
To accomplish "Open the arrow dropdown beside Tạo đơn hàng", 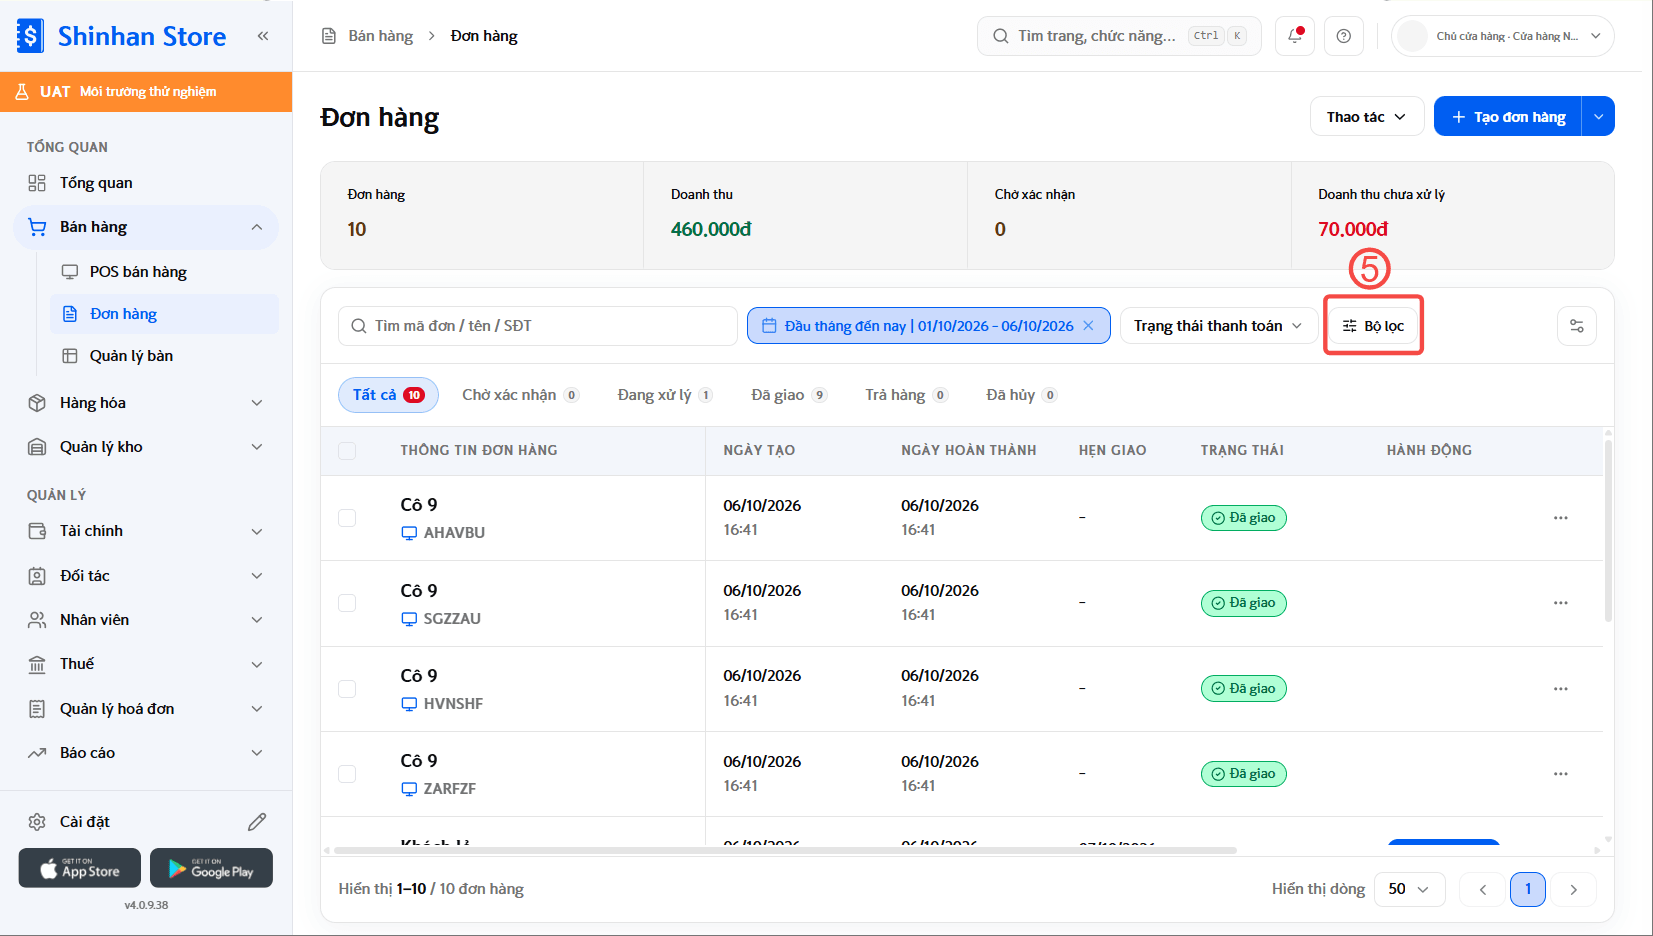I will [x=1598, y=117].
